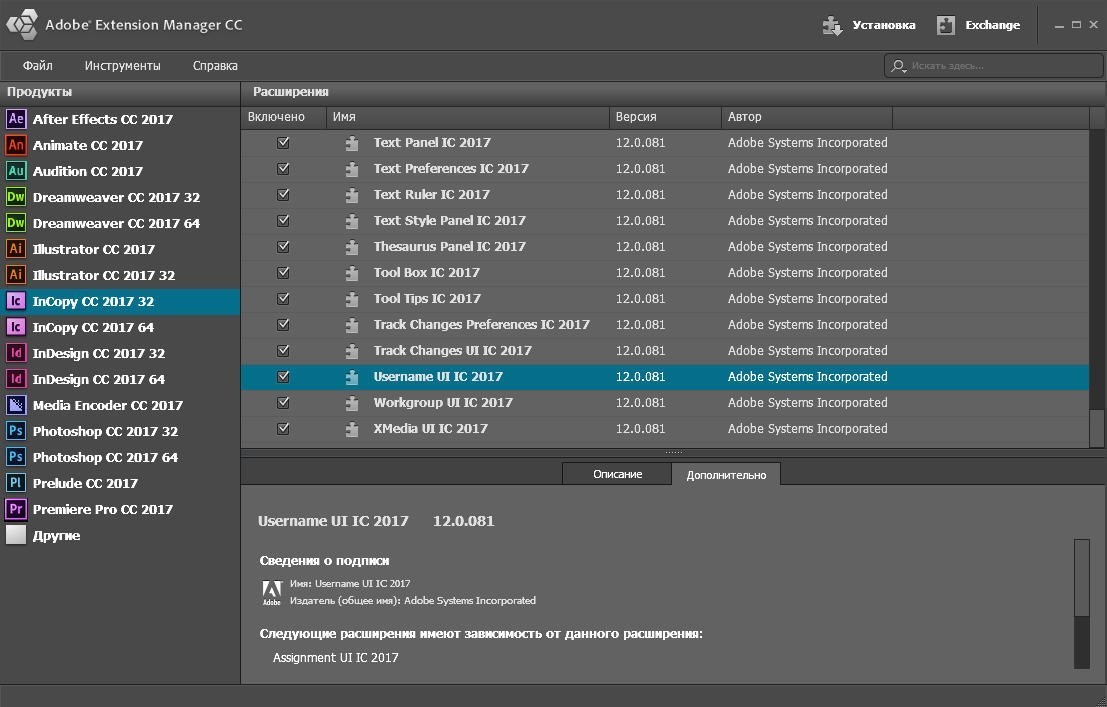Select the Workgroup UI IC 2017 row name
This screenshot has height=707, width=1107.
tap(443, 403)
